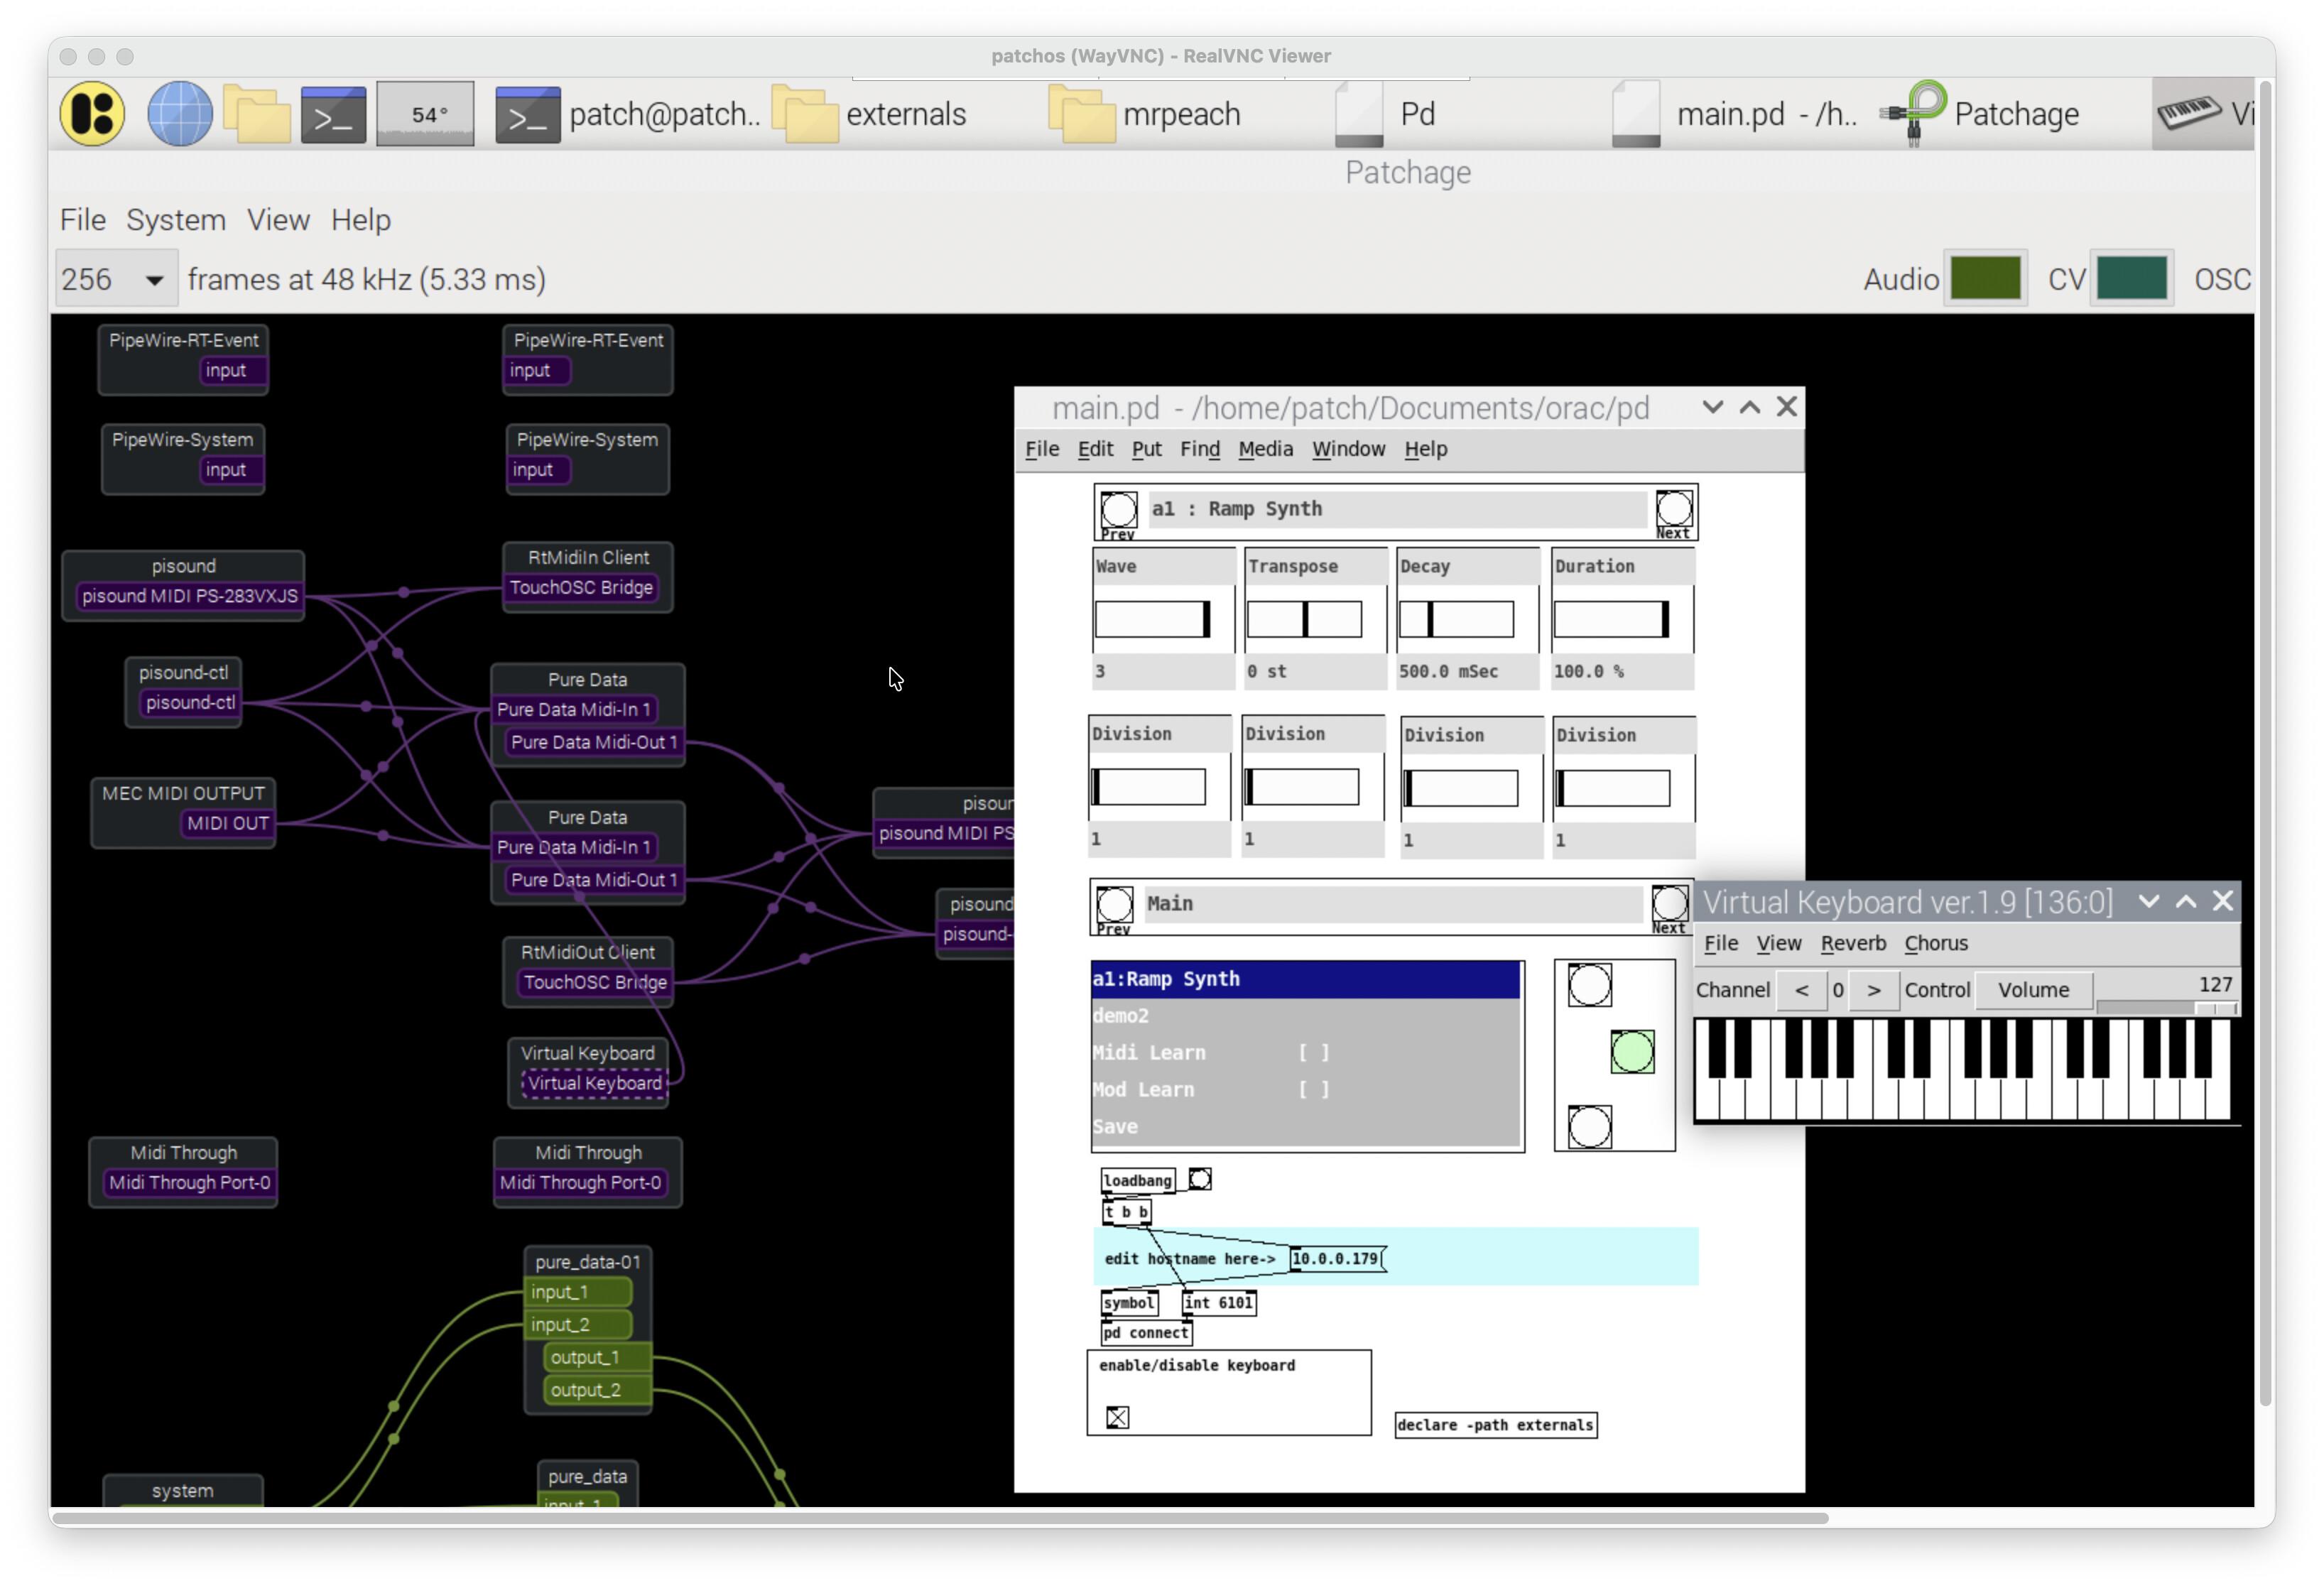
Task: Click the Transpose slider
Action: [1304, 619]
